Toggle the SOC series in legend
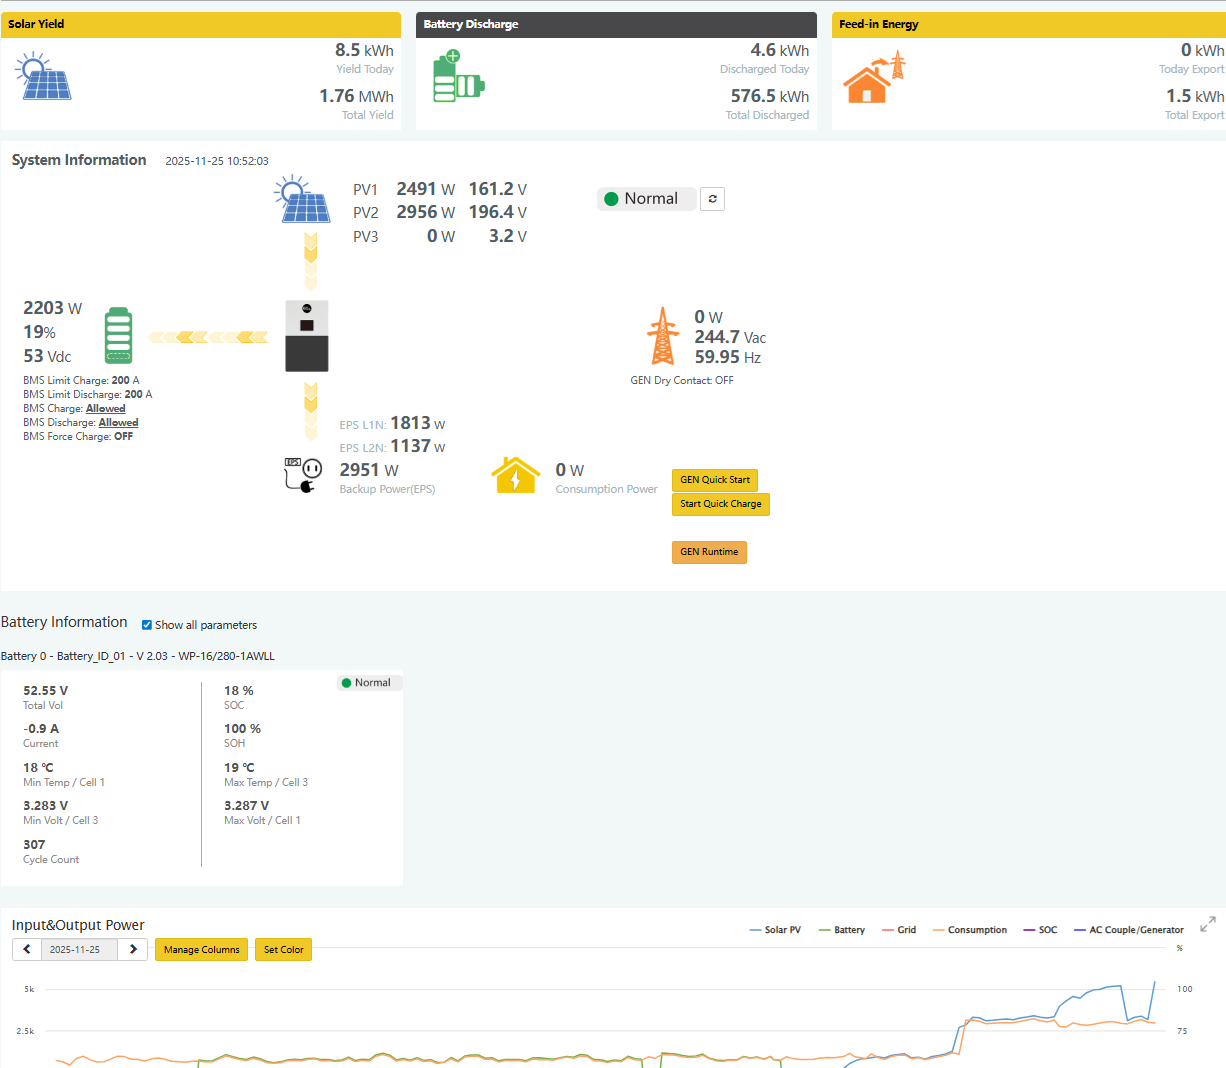This screenshot has width=1226, height=1068. [x=1040, y=930]
